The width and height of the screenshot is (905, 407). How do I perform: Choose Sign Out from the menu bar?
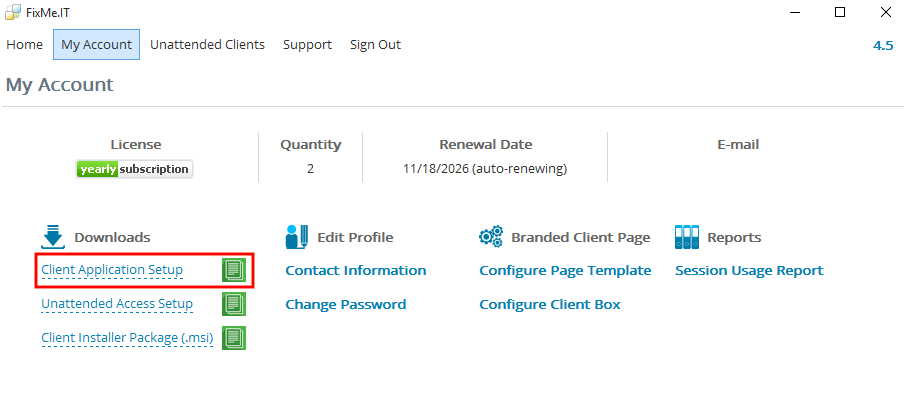[375, 44]
